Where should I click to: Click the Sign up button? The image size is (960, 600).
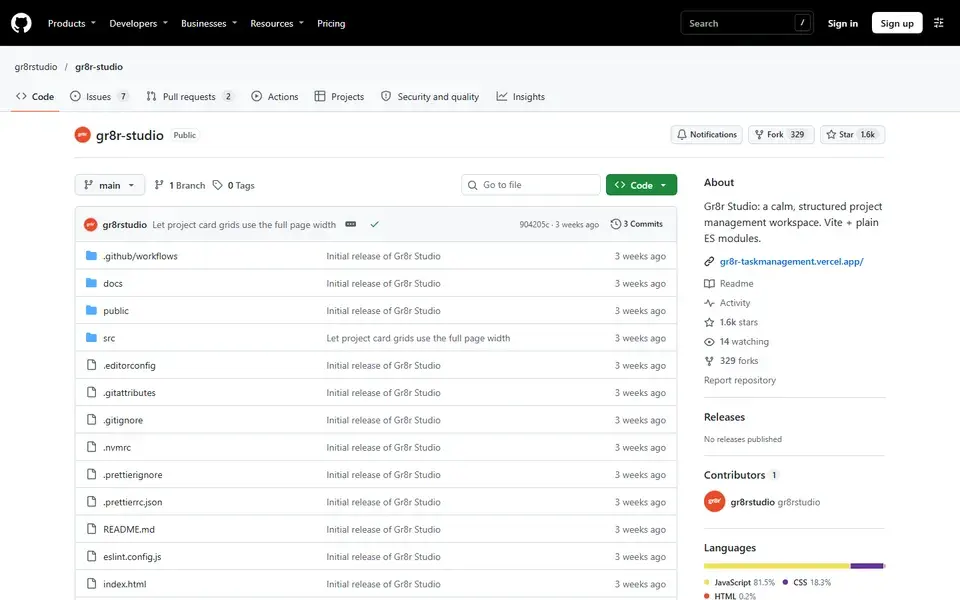(x=897, y=23)
